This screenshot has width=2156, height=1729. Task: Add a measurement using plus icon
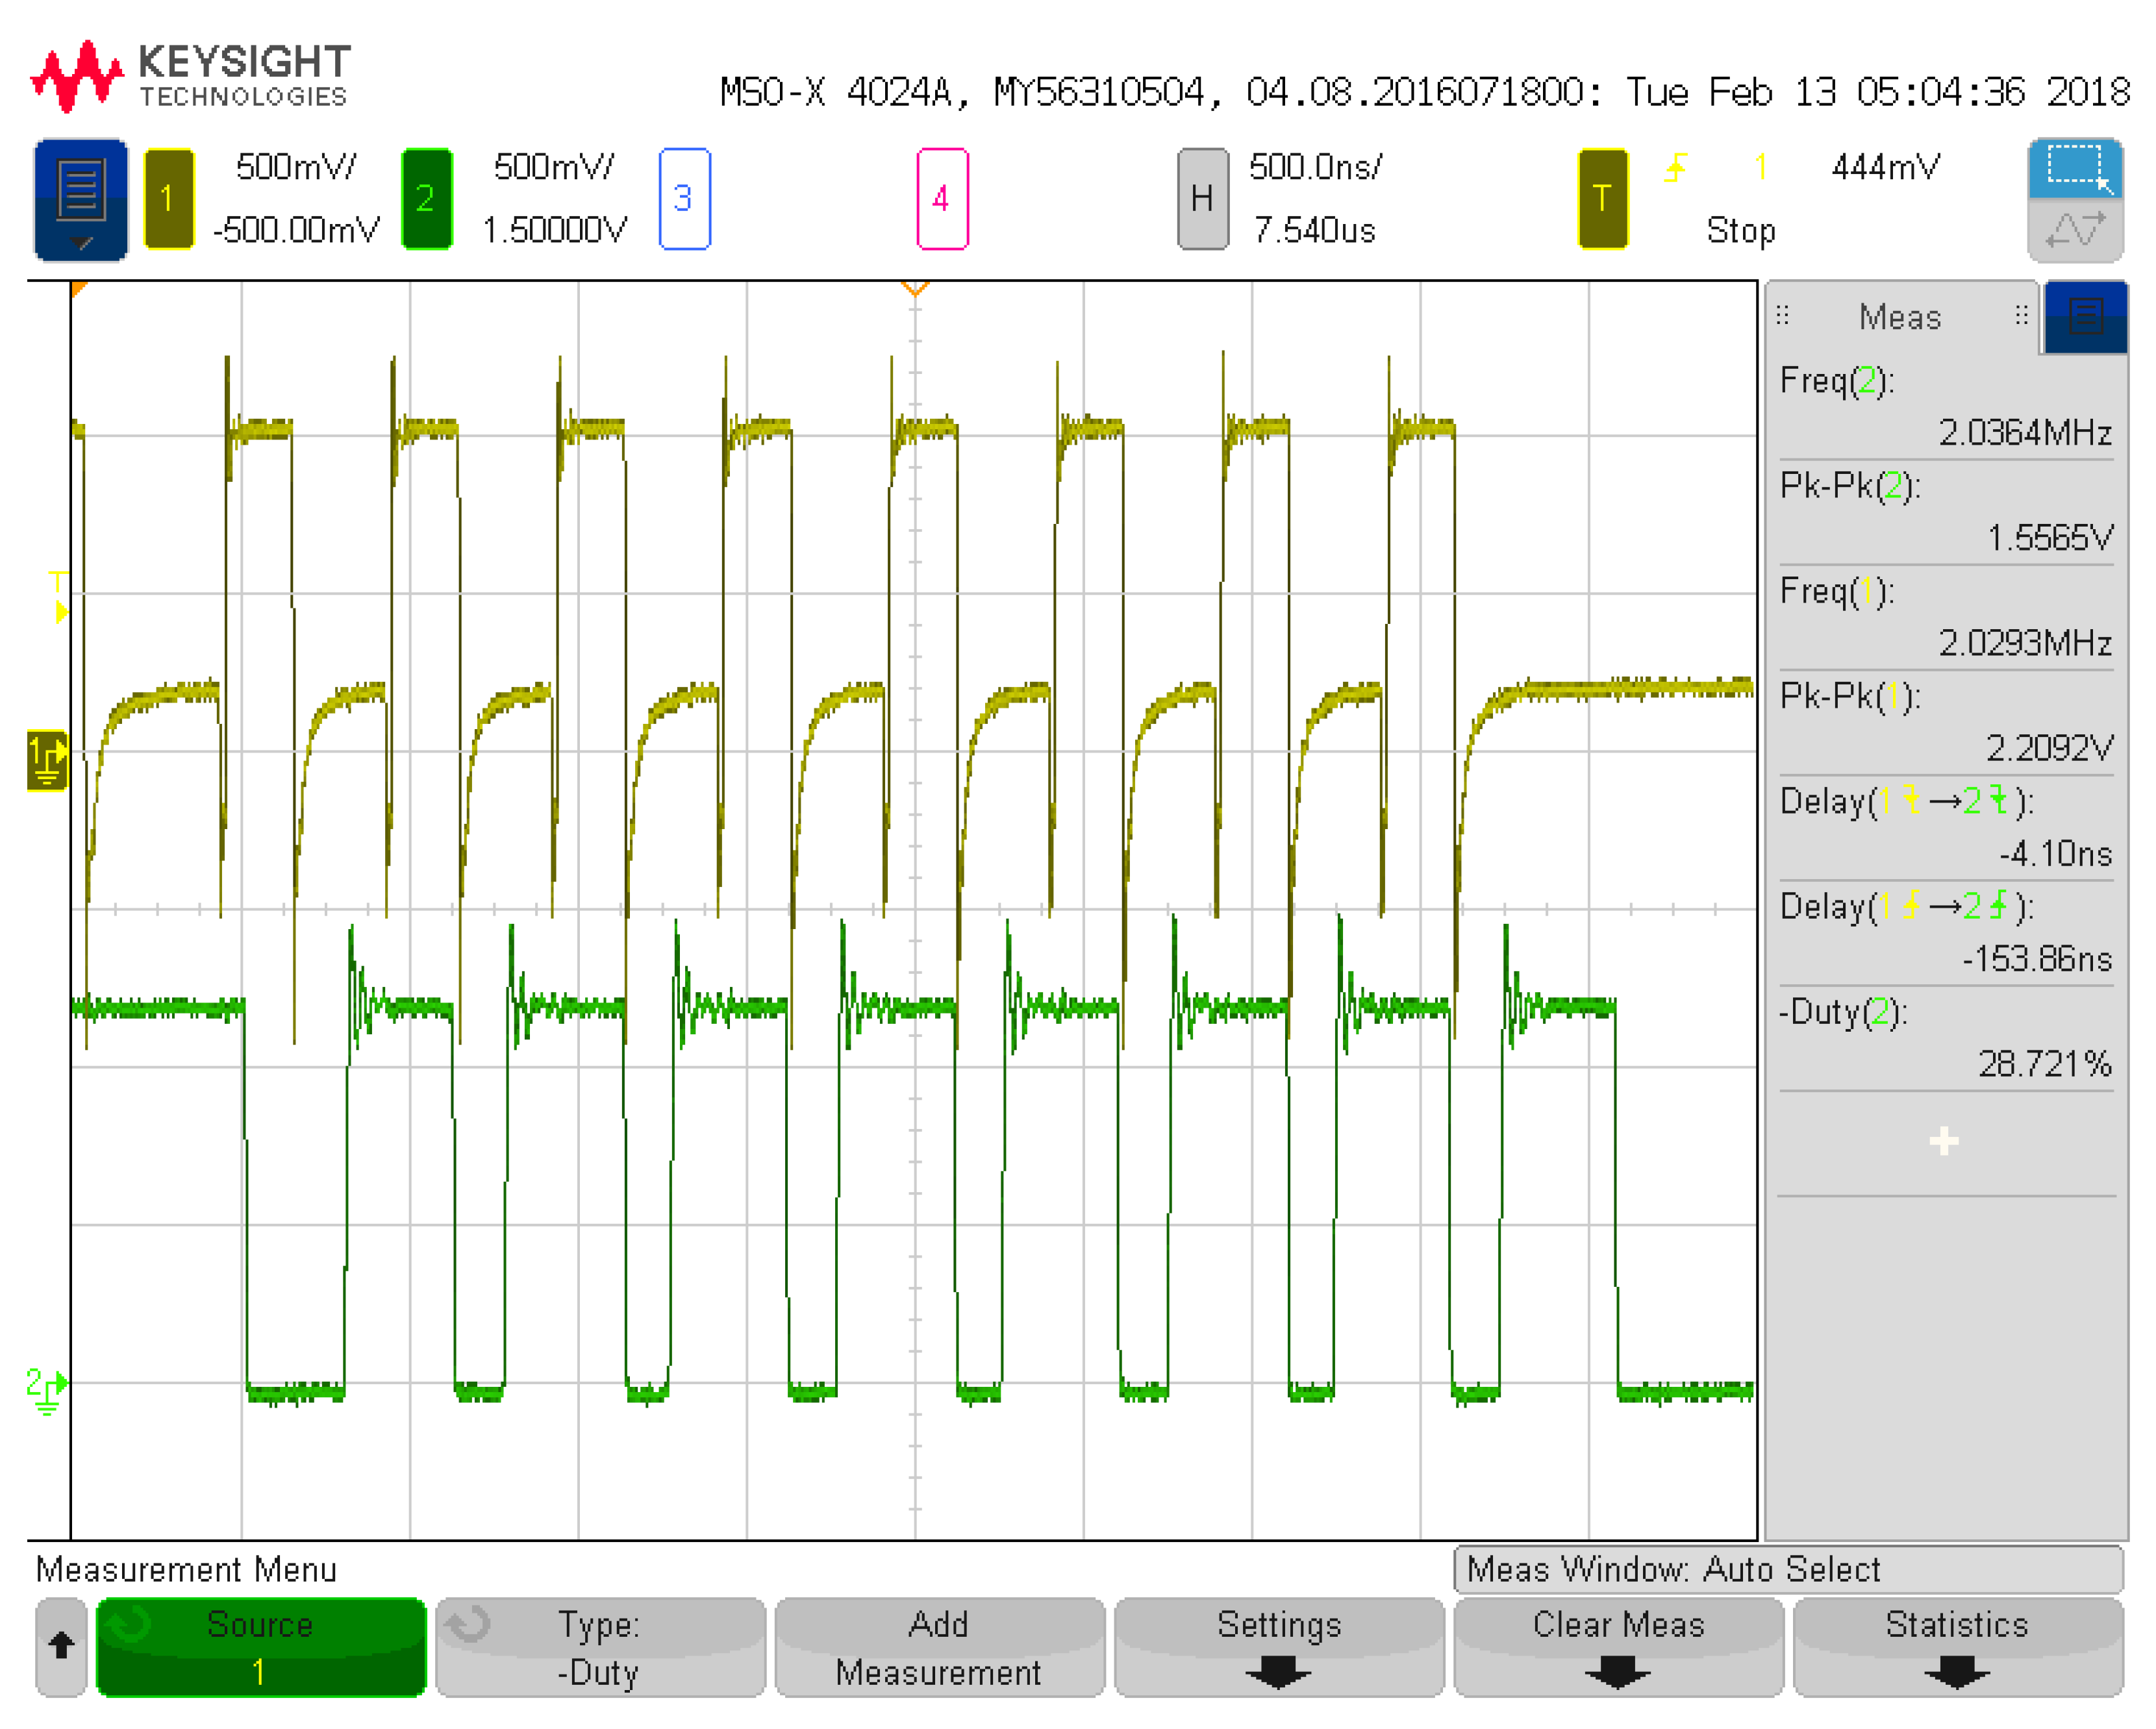1944,1141
